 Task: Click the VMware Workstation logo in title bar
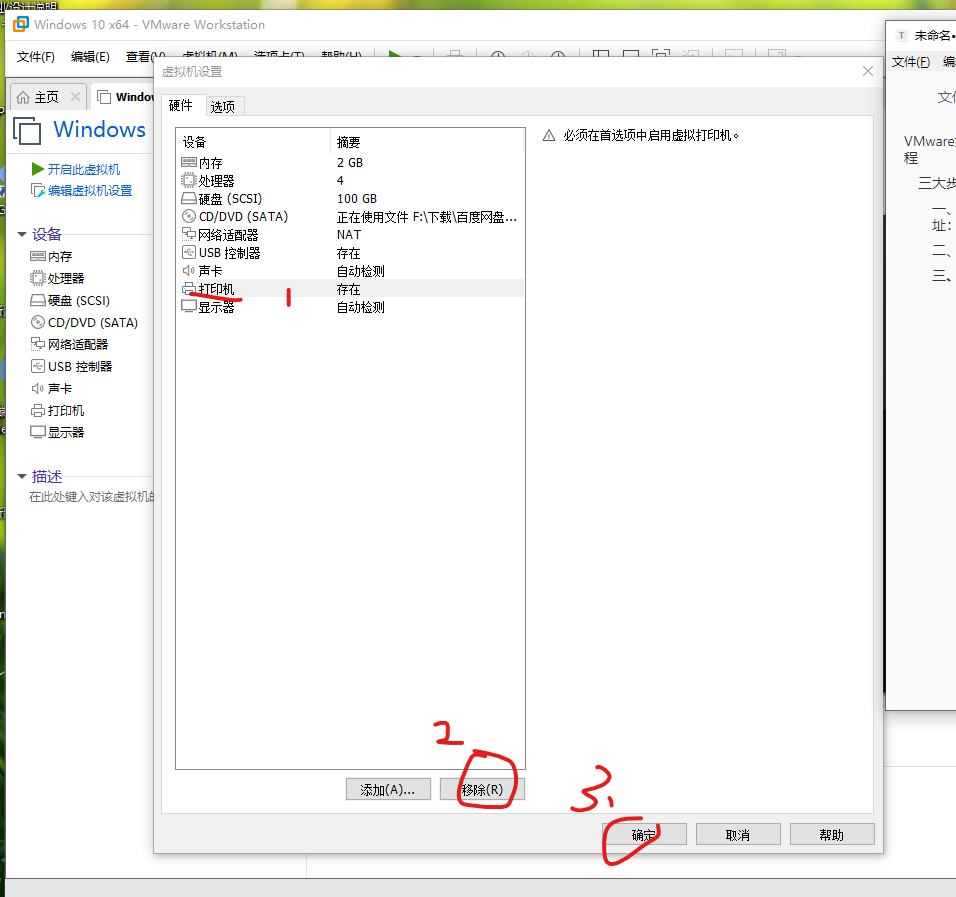[21, 24]
